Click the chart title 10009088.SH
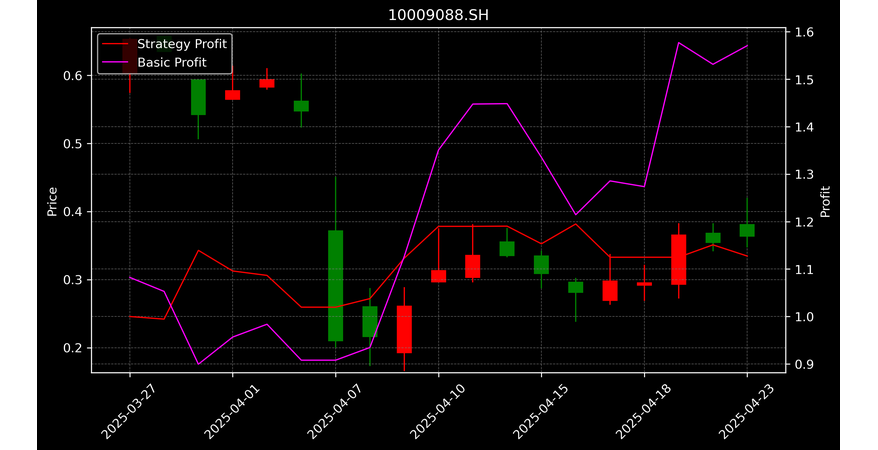The image size is (878, 450). tap(438, 15)
